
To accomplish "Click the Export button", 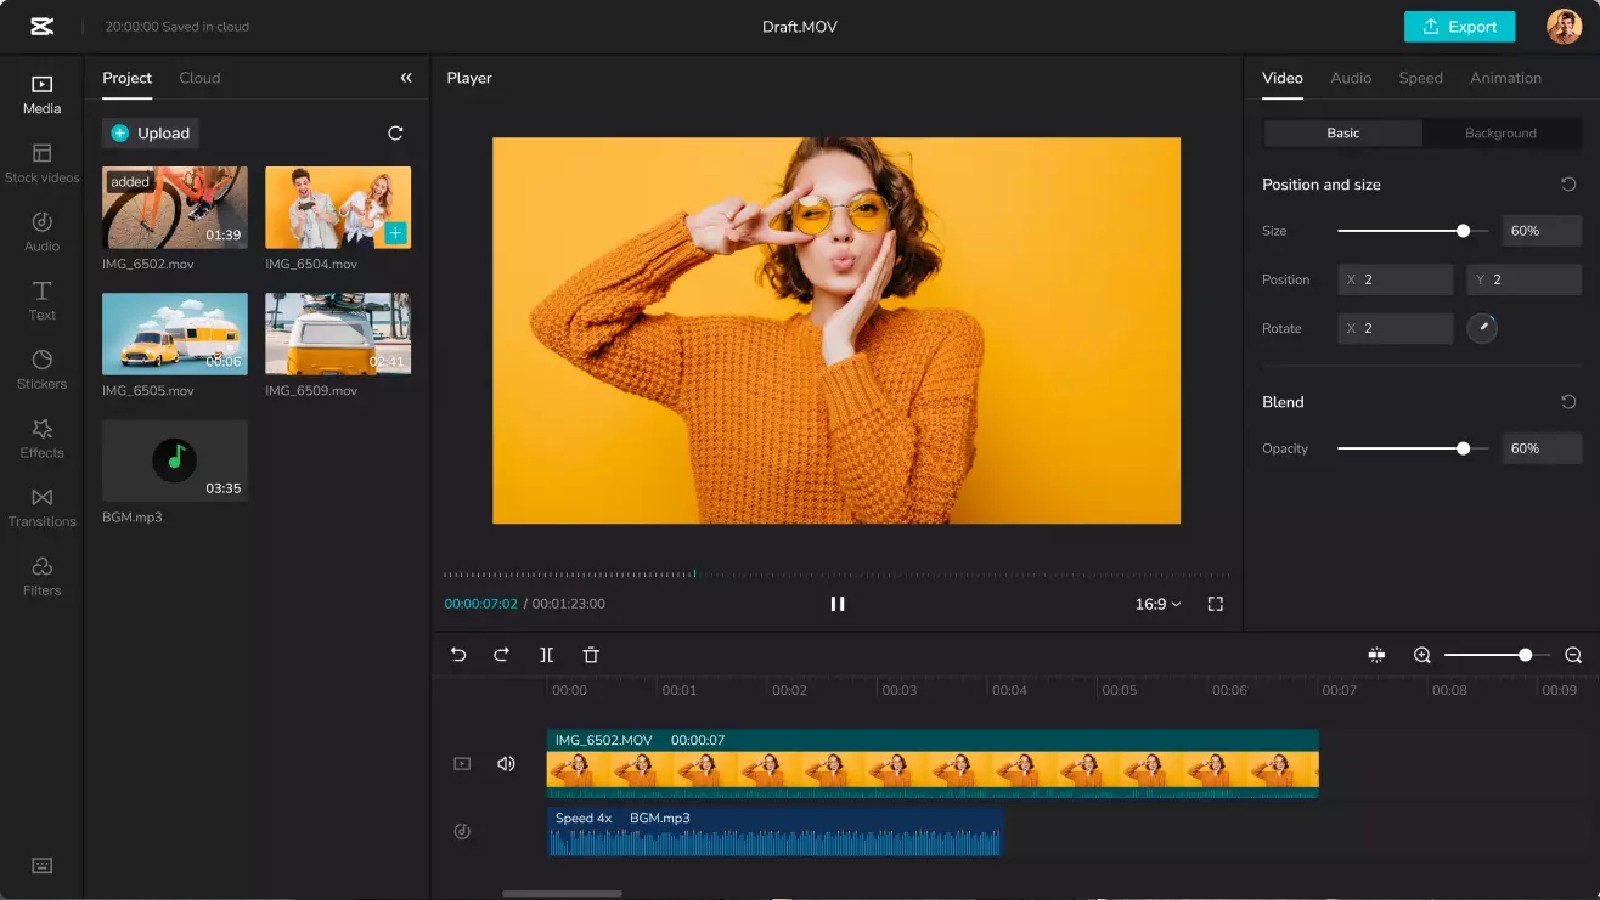I will pyautogui.click(x=1459, y=27).
